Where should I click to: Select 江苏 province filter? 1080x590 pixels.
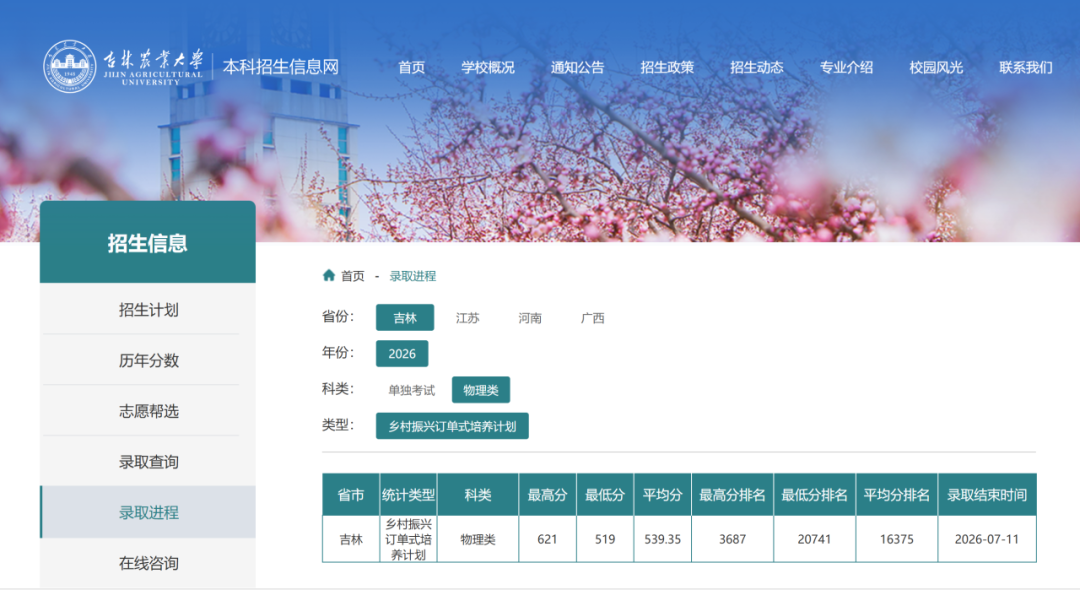coord(467,318)
